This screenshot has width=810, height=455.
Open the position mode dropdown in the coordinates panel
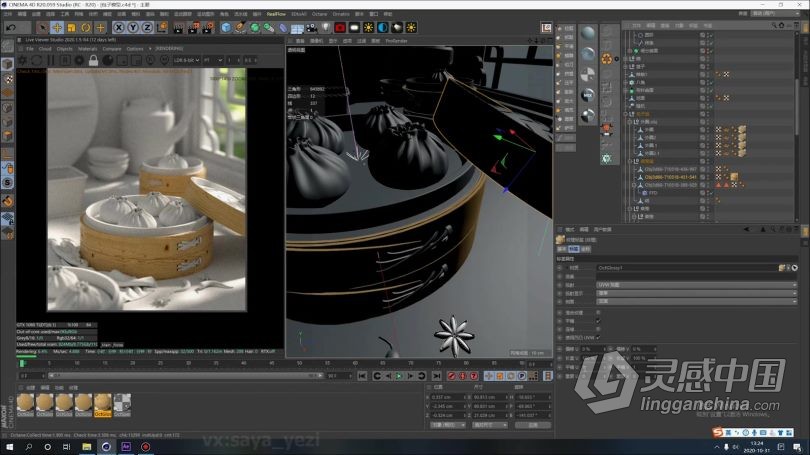(448, 425)
